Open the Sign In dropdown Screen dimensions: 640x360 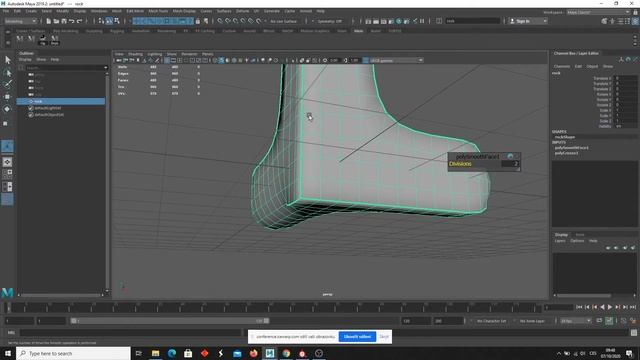click(528, 21)
